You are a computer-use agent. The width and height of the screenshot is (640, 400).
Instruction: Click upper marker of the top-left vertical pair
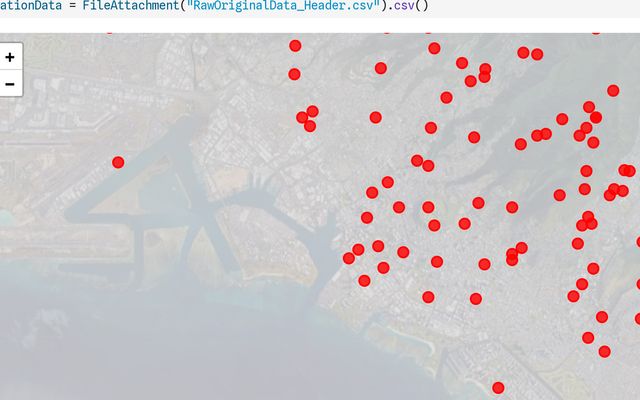295,46
